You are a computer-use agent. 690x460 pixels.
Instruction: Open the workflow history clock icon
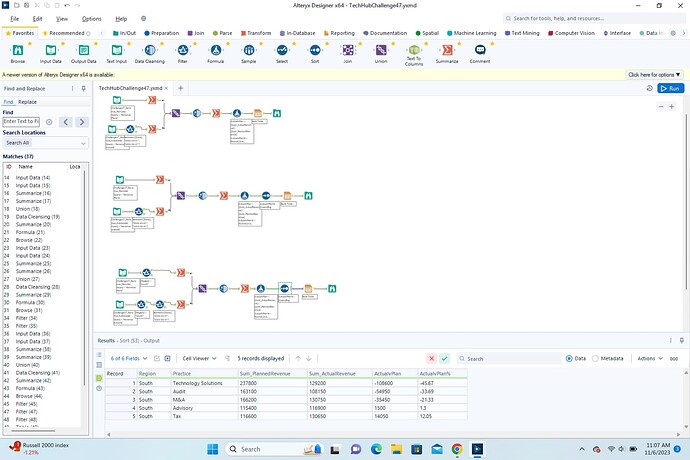[650, 88]
